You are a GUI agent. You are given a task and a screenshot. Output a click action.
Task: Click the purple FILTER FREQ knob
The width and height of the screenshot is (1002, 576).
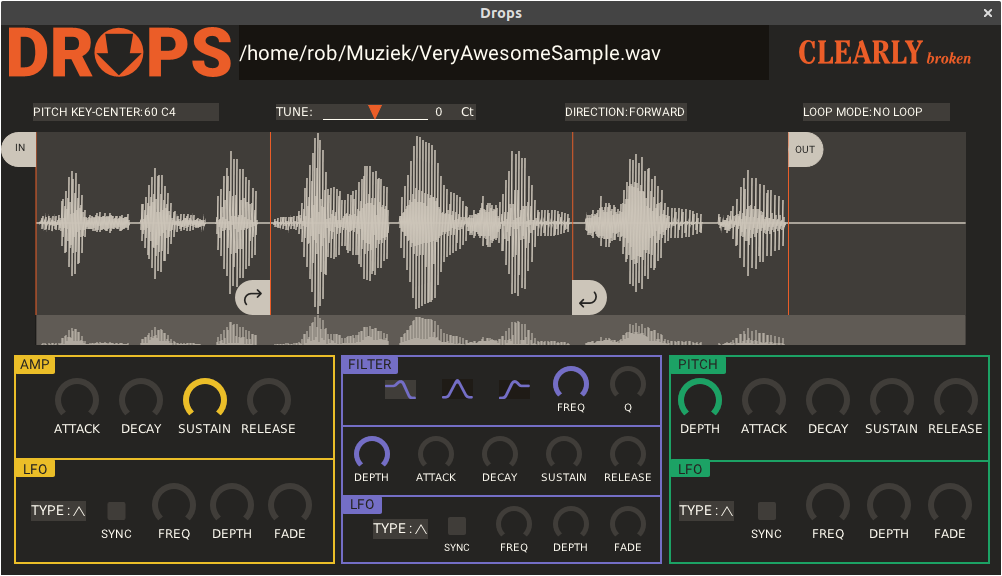point(571,383)
